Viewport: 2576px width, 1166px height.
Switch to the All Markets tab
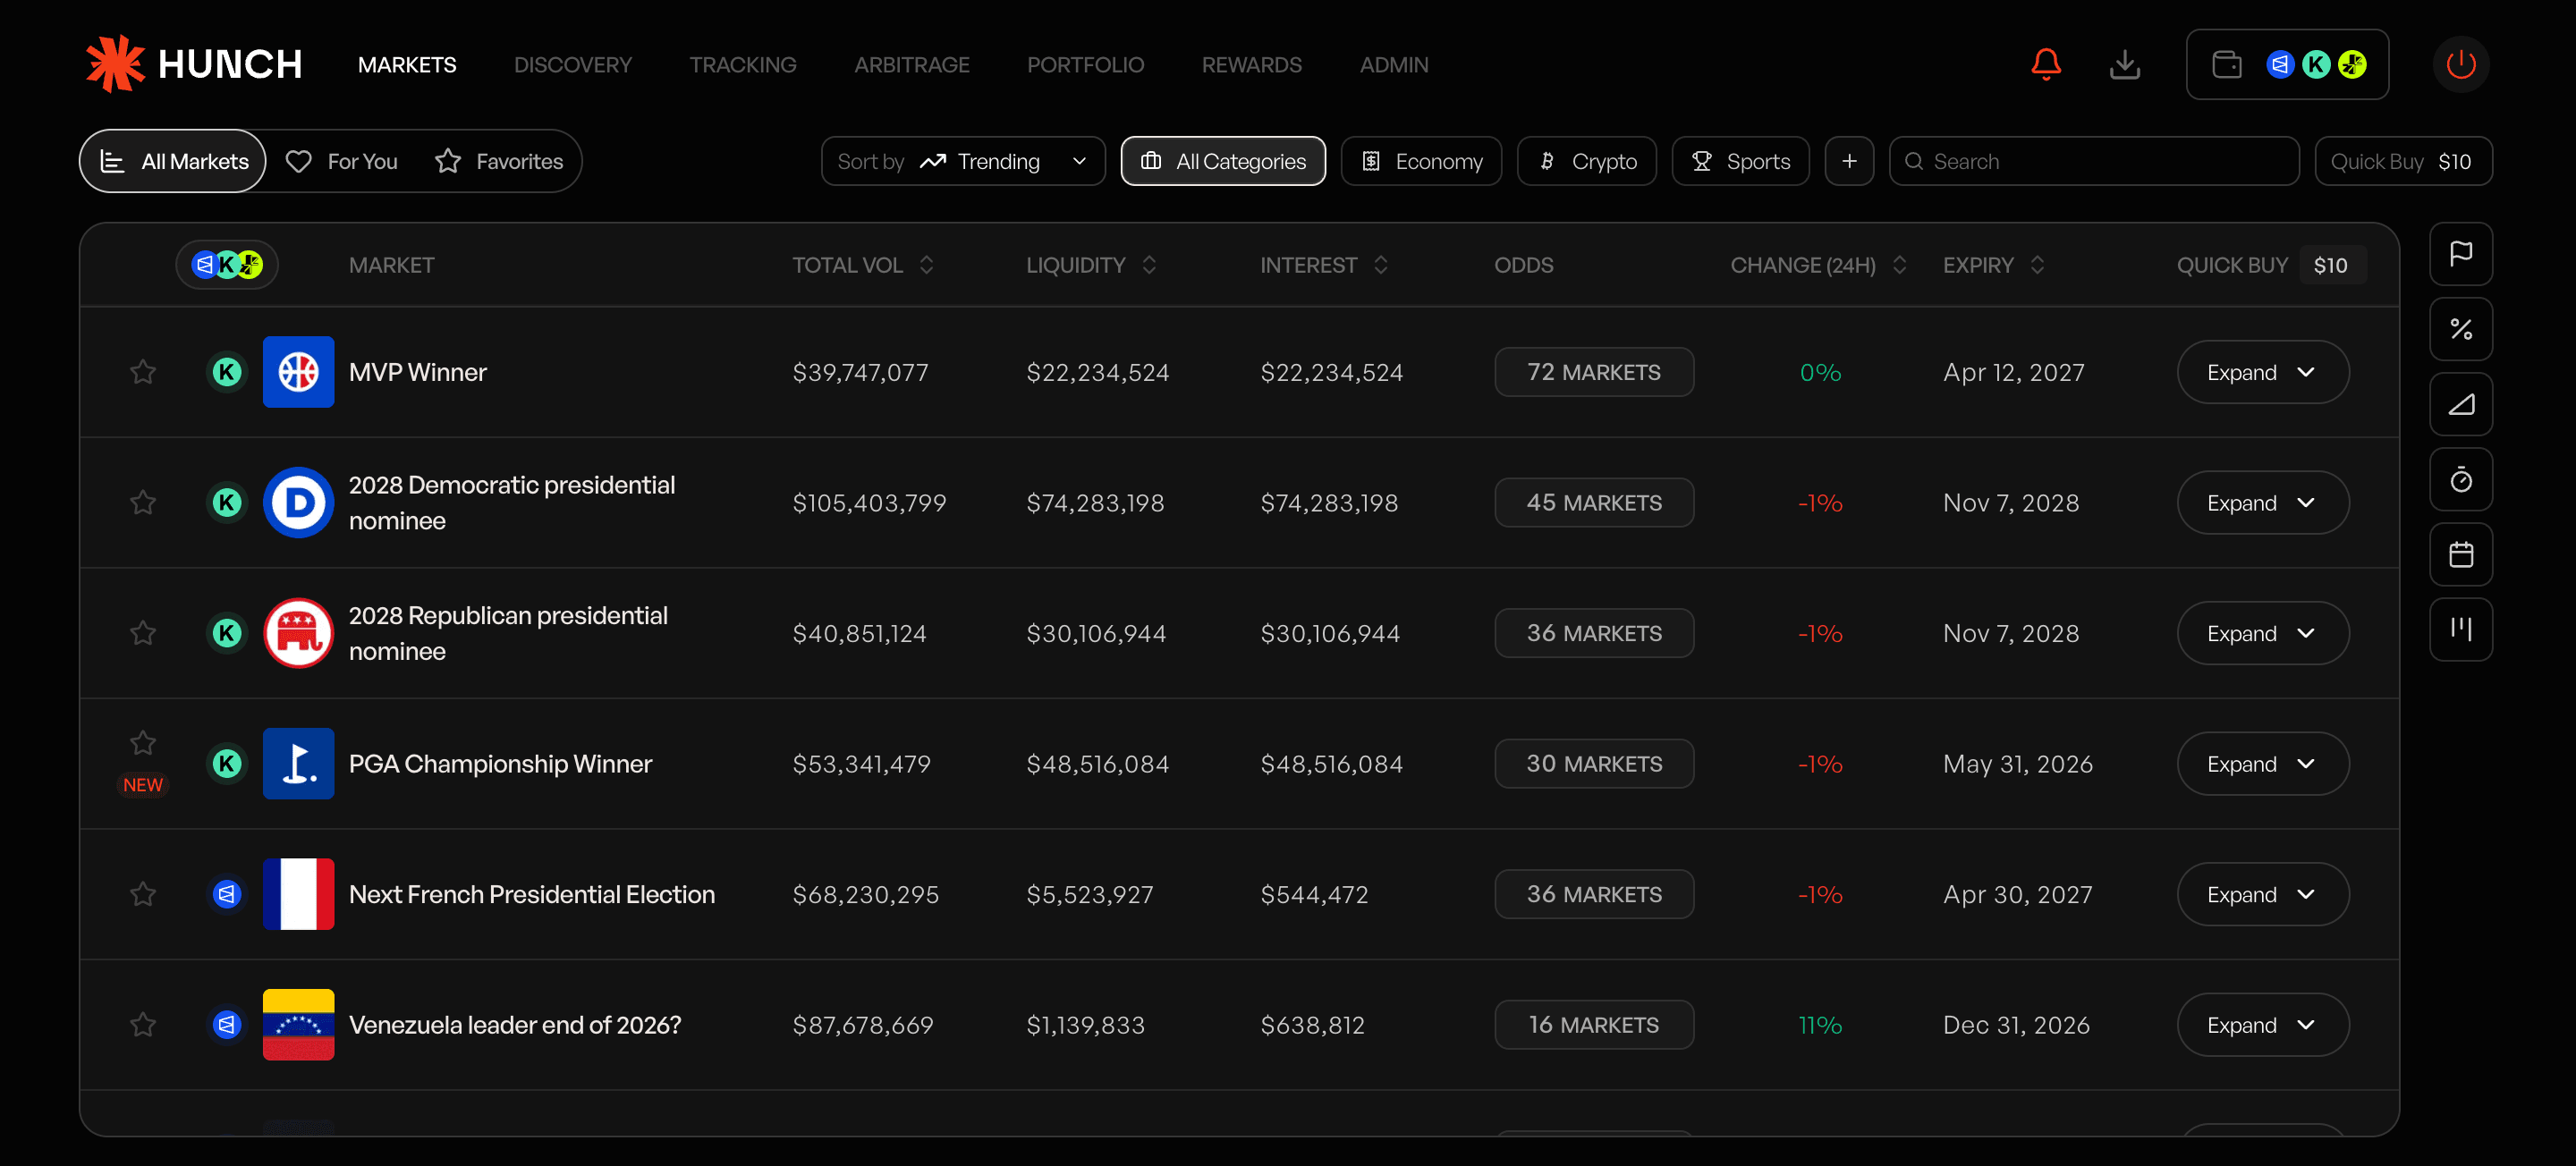[x=173, y=161]
